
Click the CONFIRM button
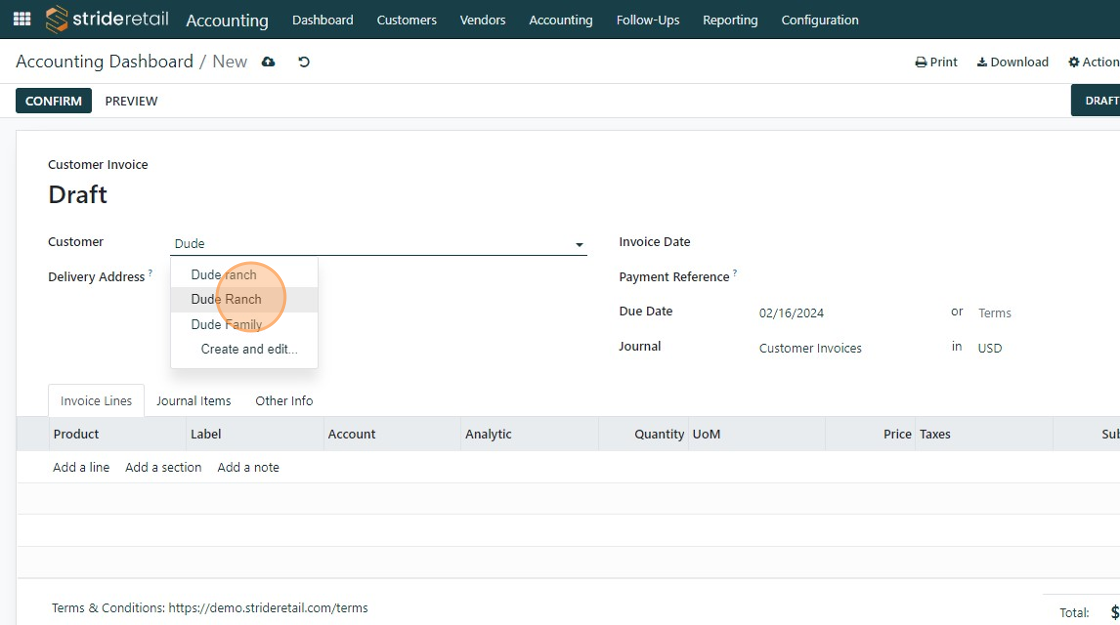(54, 101)
